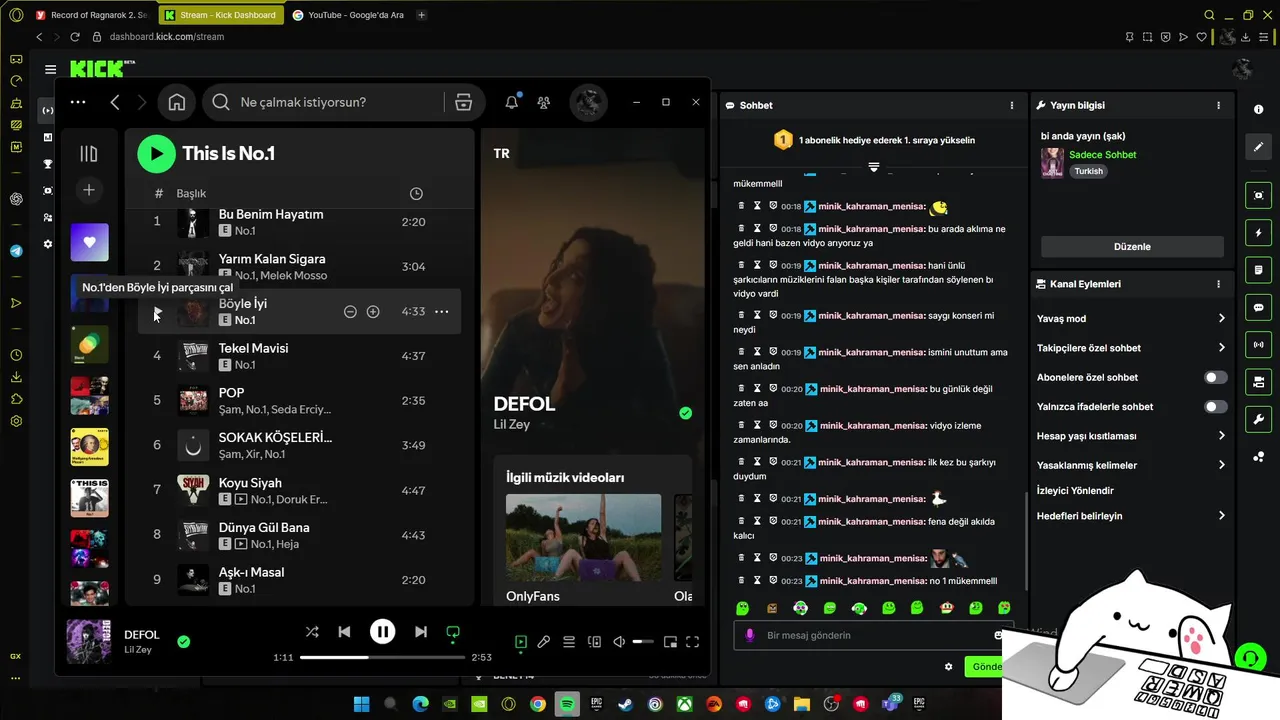Toggle Yalnızca ifadelerle sohbet switch

click(x=1216, y=407)
